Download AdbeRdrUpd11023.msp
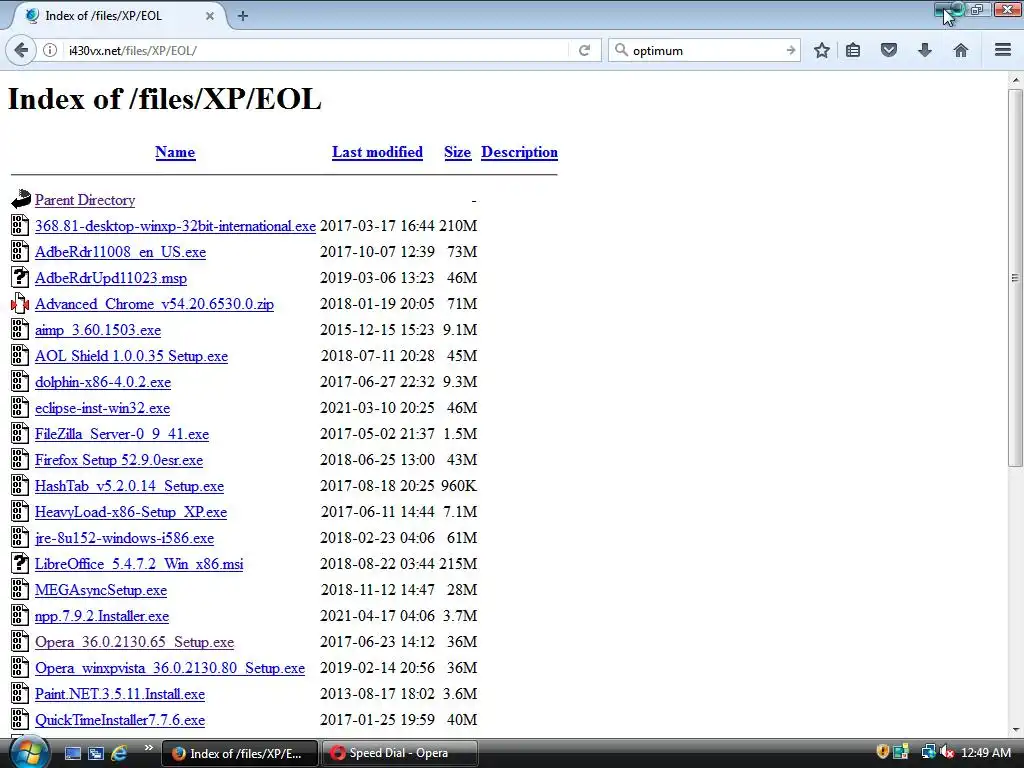This screenshot has width=1024, height=768. coord(111,278)
